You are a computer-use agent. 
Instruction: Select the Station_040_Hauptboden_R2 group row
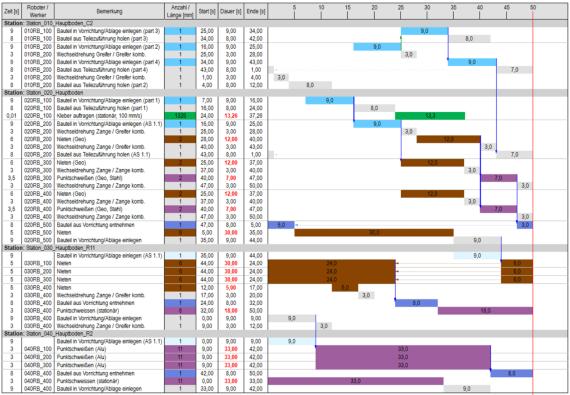[x=285, y=334]
